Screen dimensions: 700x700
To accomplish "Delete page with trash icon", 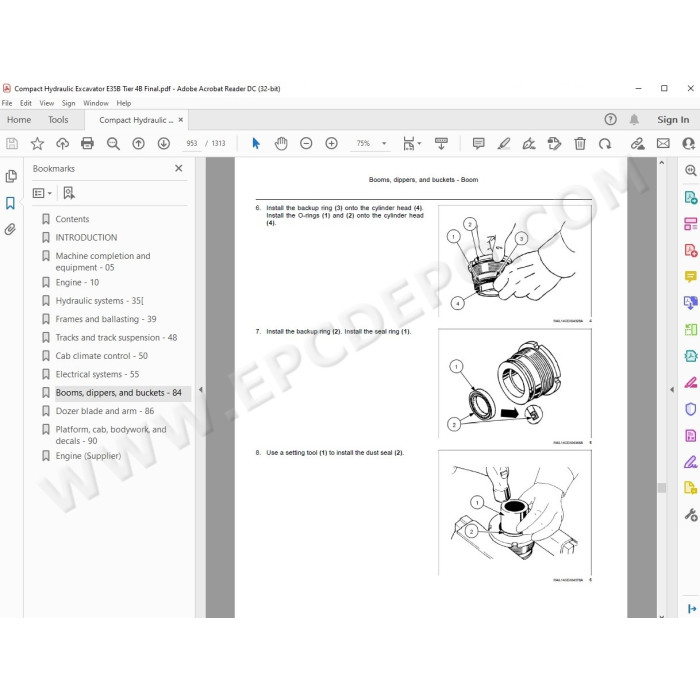I will coord(580,143).
